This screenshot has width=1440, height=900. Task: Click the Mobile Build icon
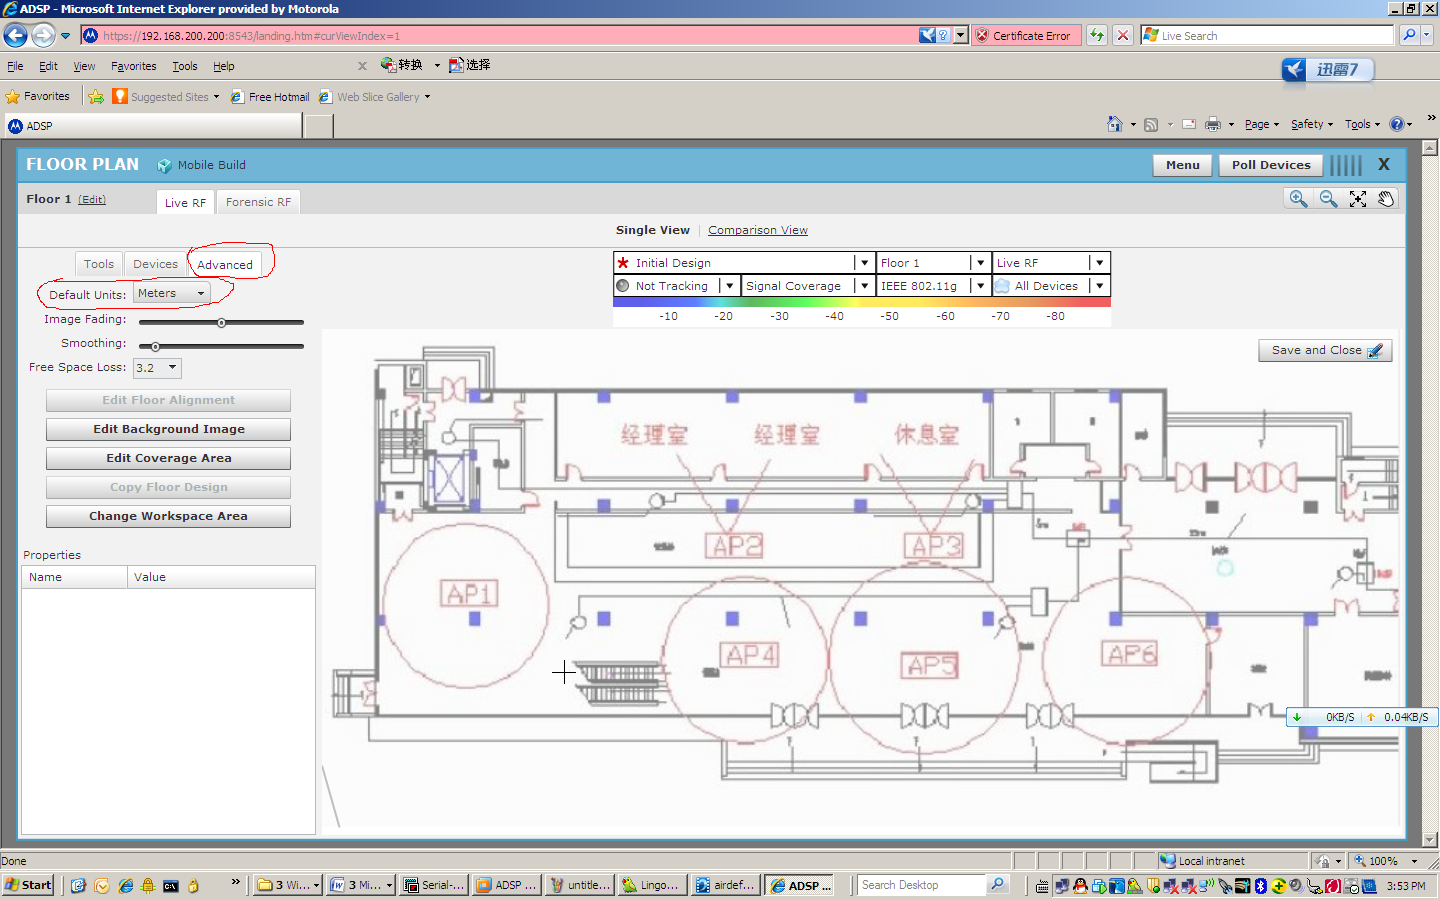(165, 165)
